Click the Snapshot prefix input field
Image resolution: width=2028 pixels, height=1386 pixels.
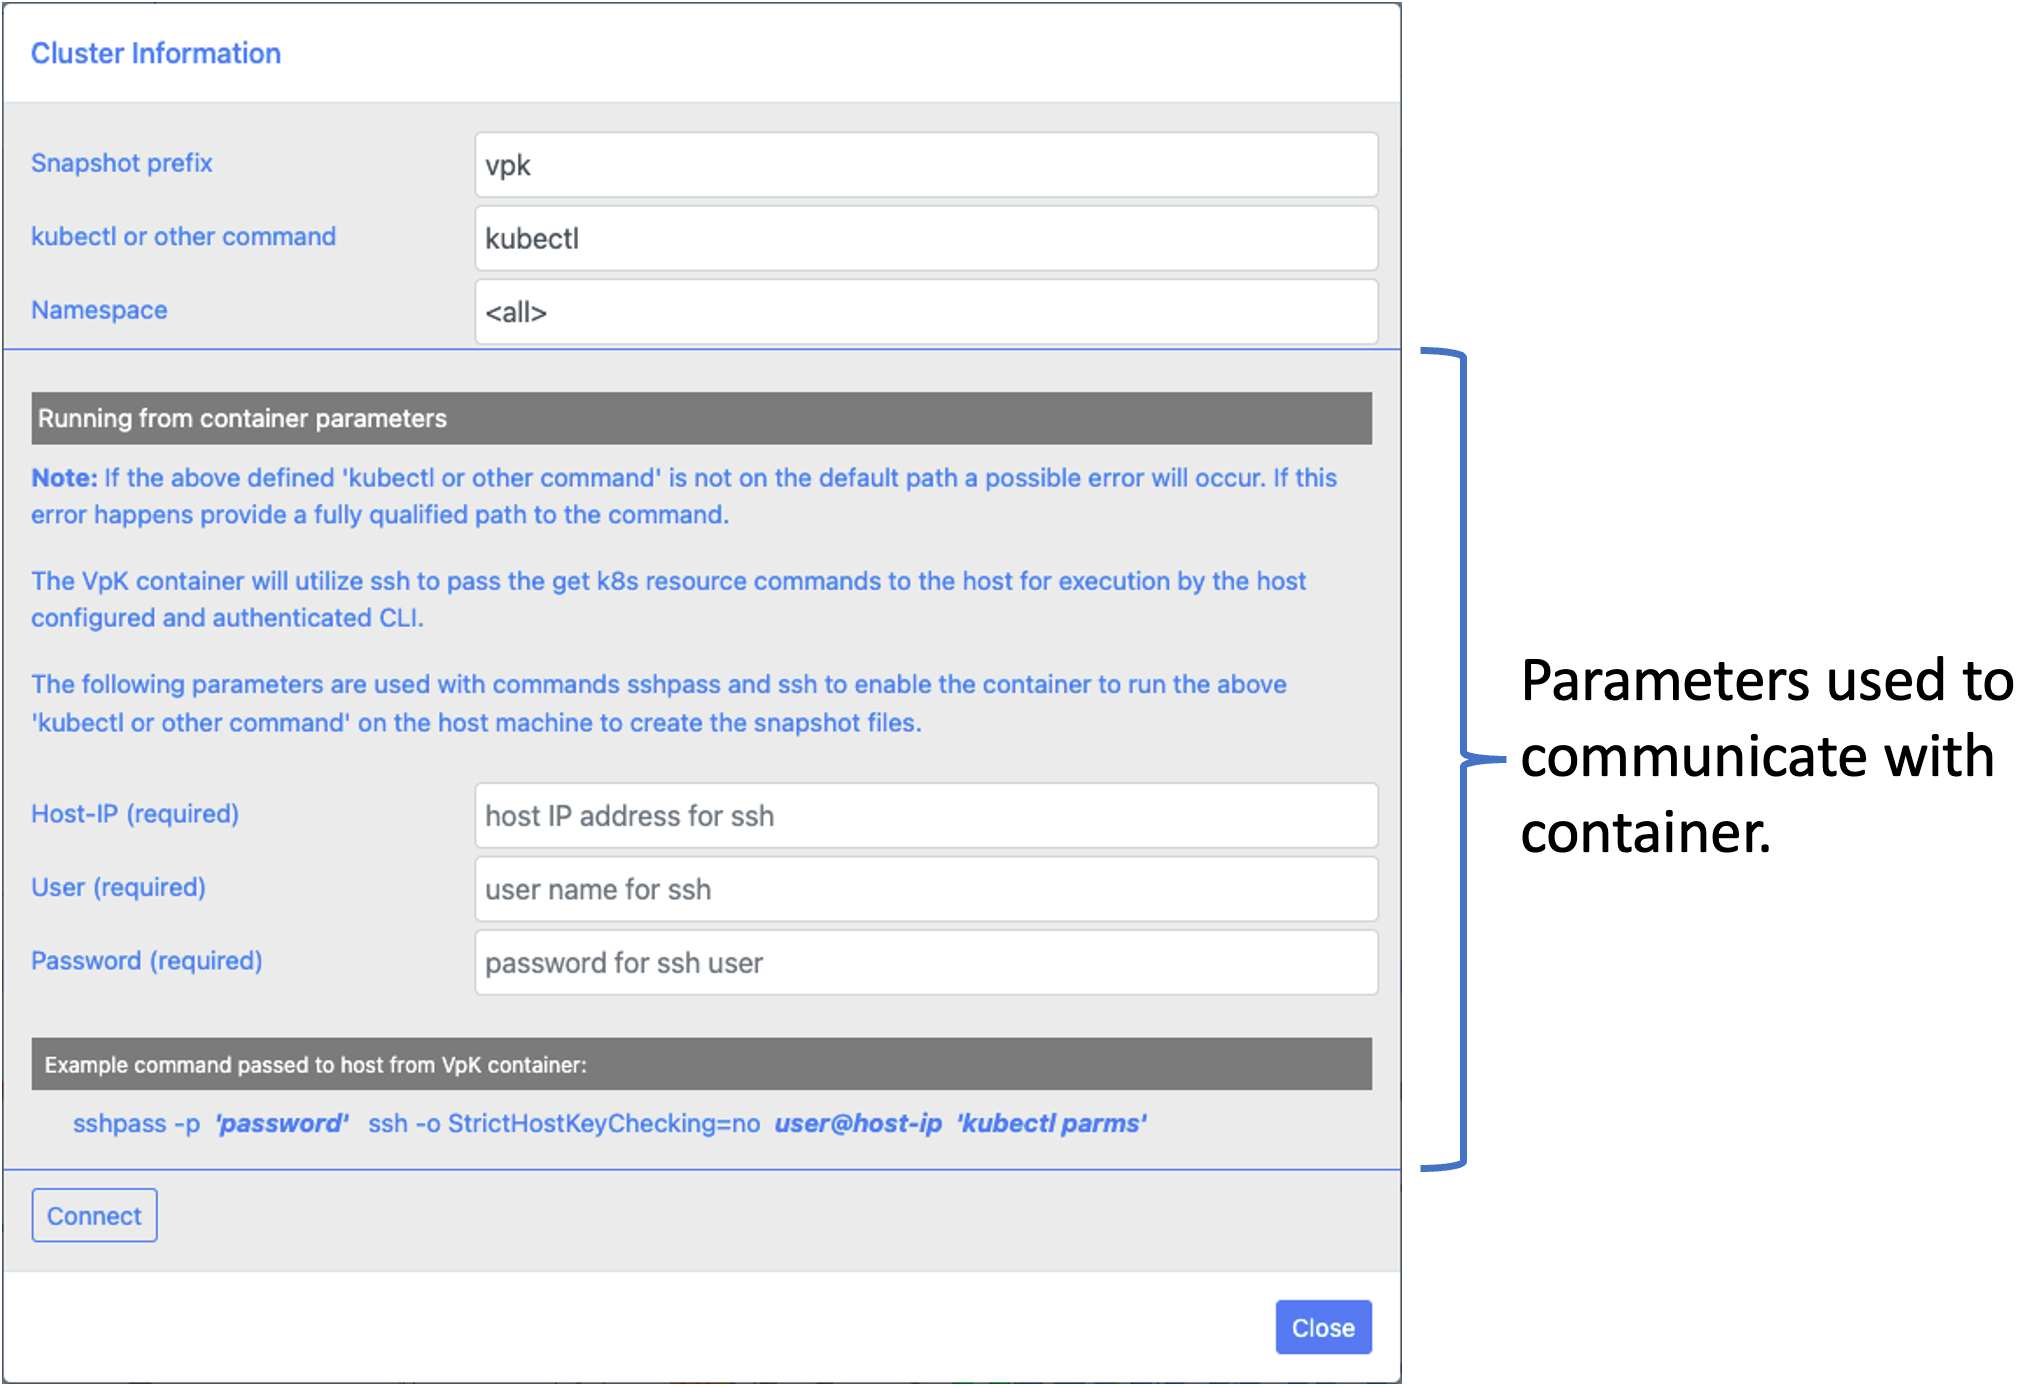[x=925, y=165]
